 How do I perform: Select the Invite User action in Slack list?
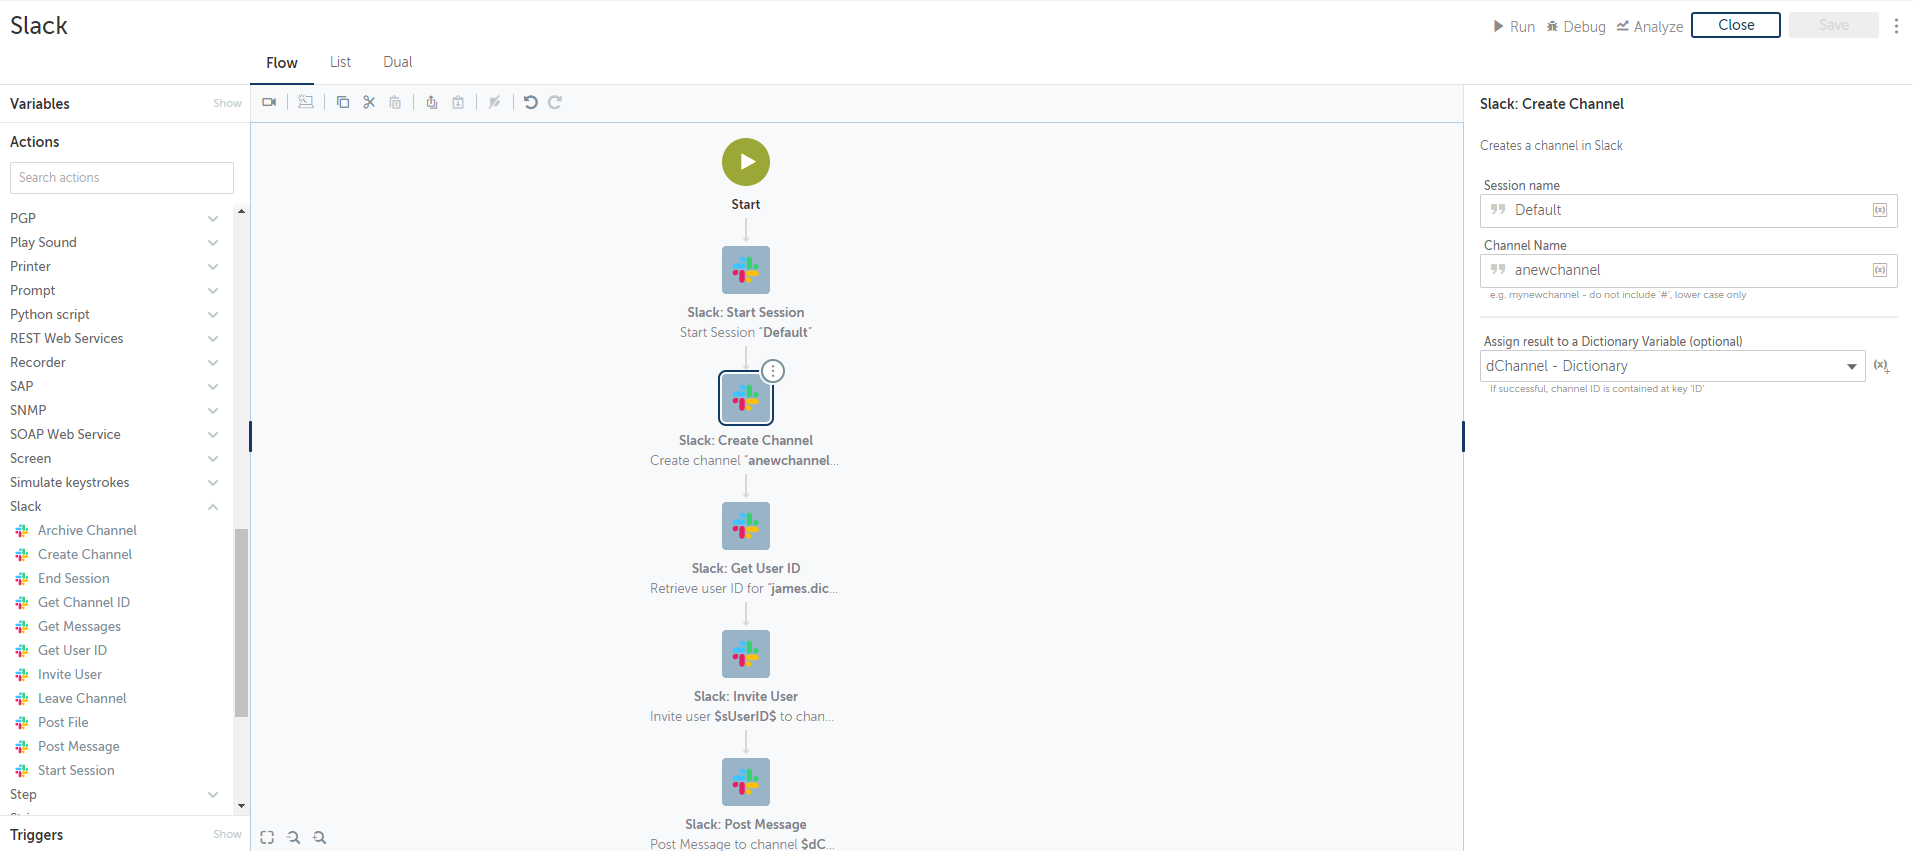(x=70, y=674)
